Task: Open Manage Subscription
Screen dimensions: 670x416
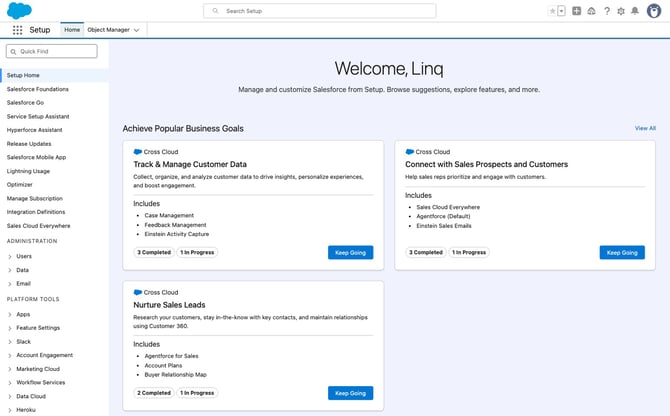Action: click(x=35, y=199)
